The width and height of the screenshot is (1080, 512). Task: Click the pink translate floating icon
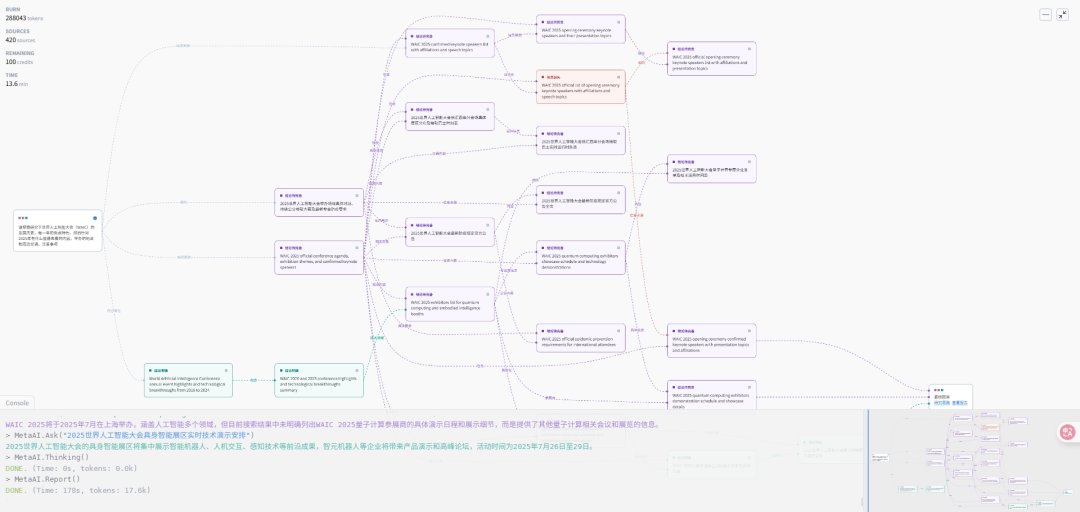click(1067, 432)
